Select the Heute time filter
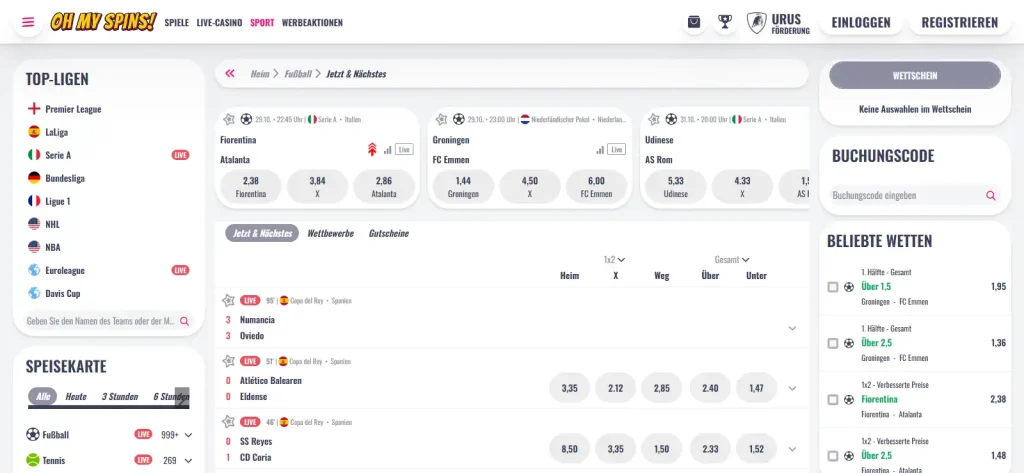The height and width of the screenshot is (473, 1024). 76,397
